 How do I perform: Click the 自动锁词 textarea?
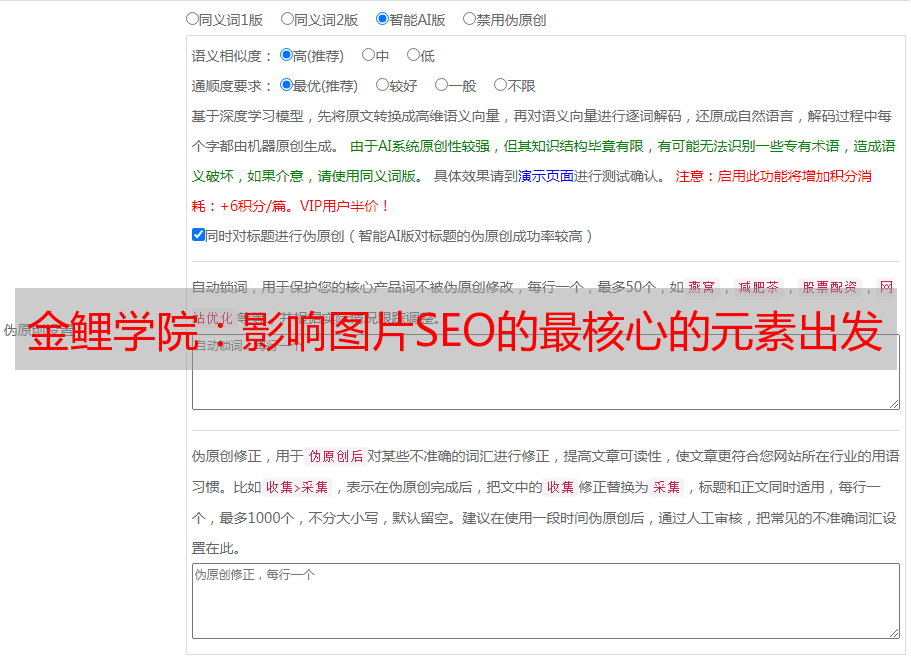[546, 372]
